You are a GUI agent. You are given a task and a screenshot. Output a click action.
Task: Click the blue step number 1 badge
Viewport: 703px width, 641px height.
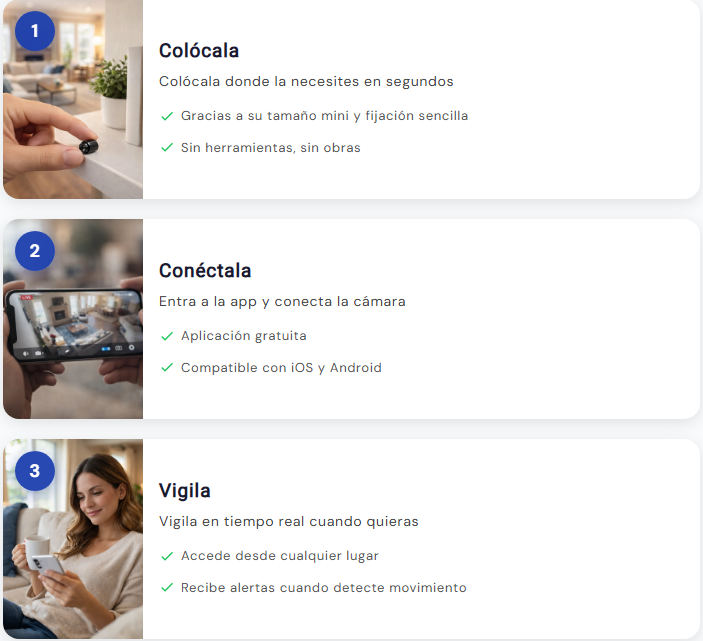coord(35,31)
